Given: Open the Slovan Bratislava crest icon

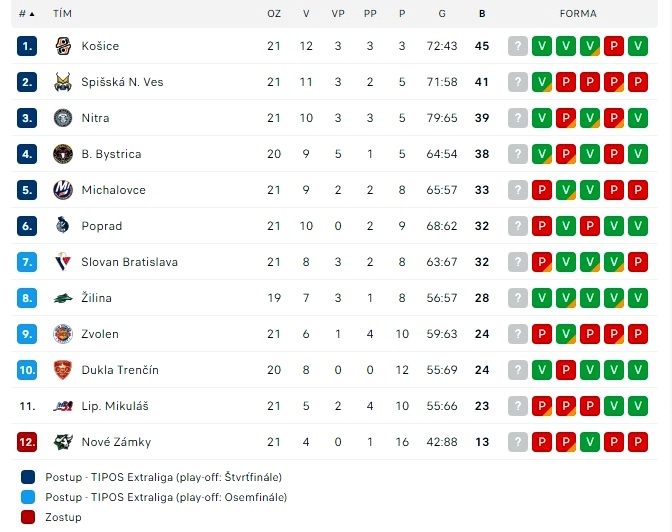Looking at the screenshot, I should [x=63, y=262].
